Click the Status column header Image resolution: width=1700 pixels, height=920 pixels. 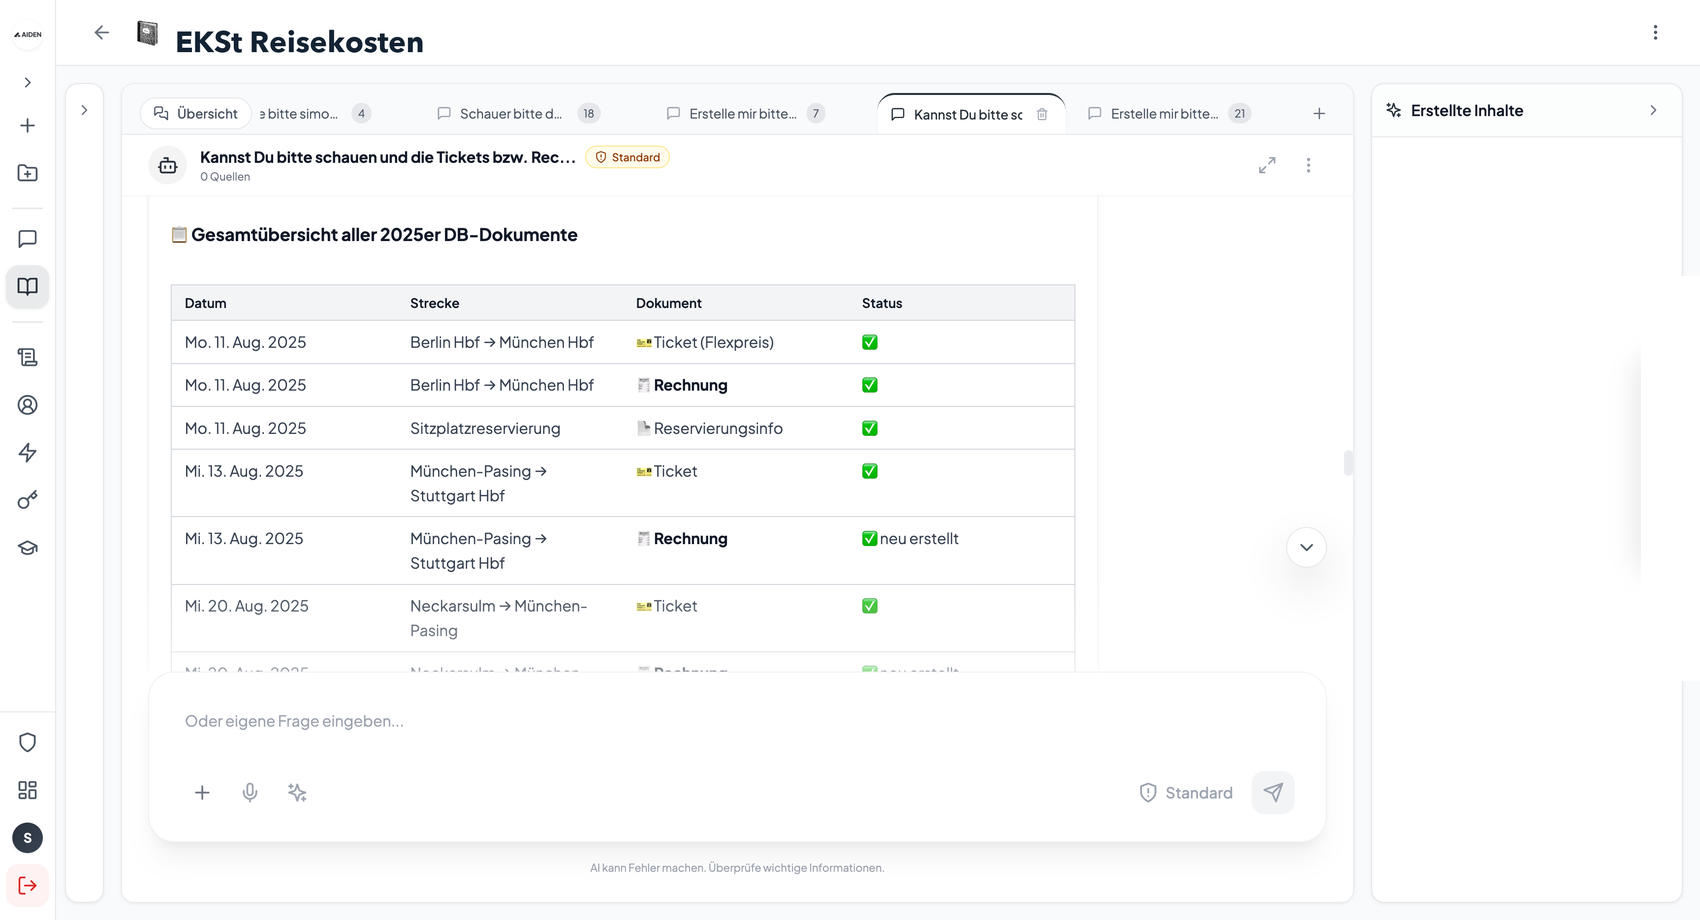pyautogui.click(x=881, y=303)
